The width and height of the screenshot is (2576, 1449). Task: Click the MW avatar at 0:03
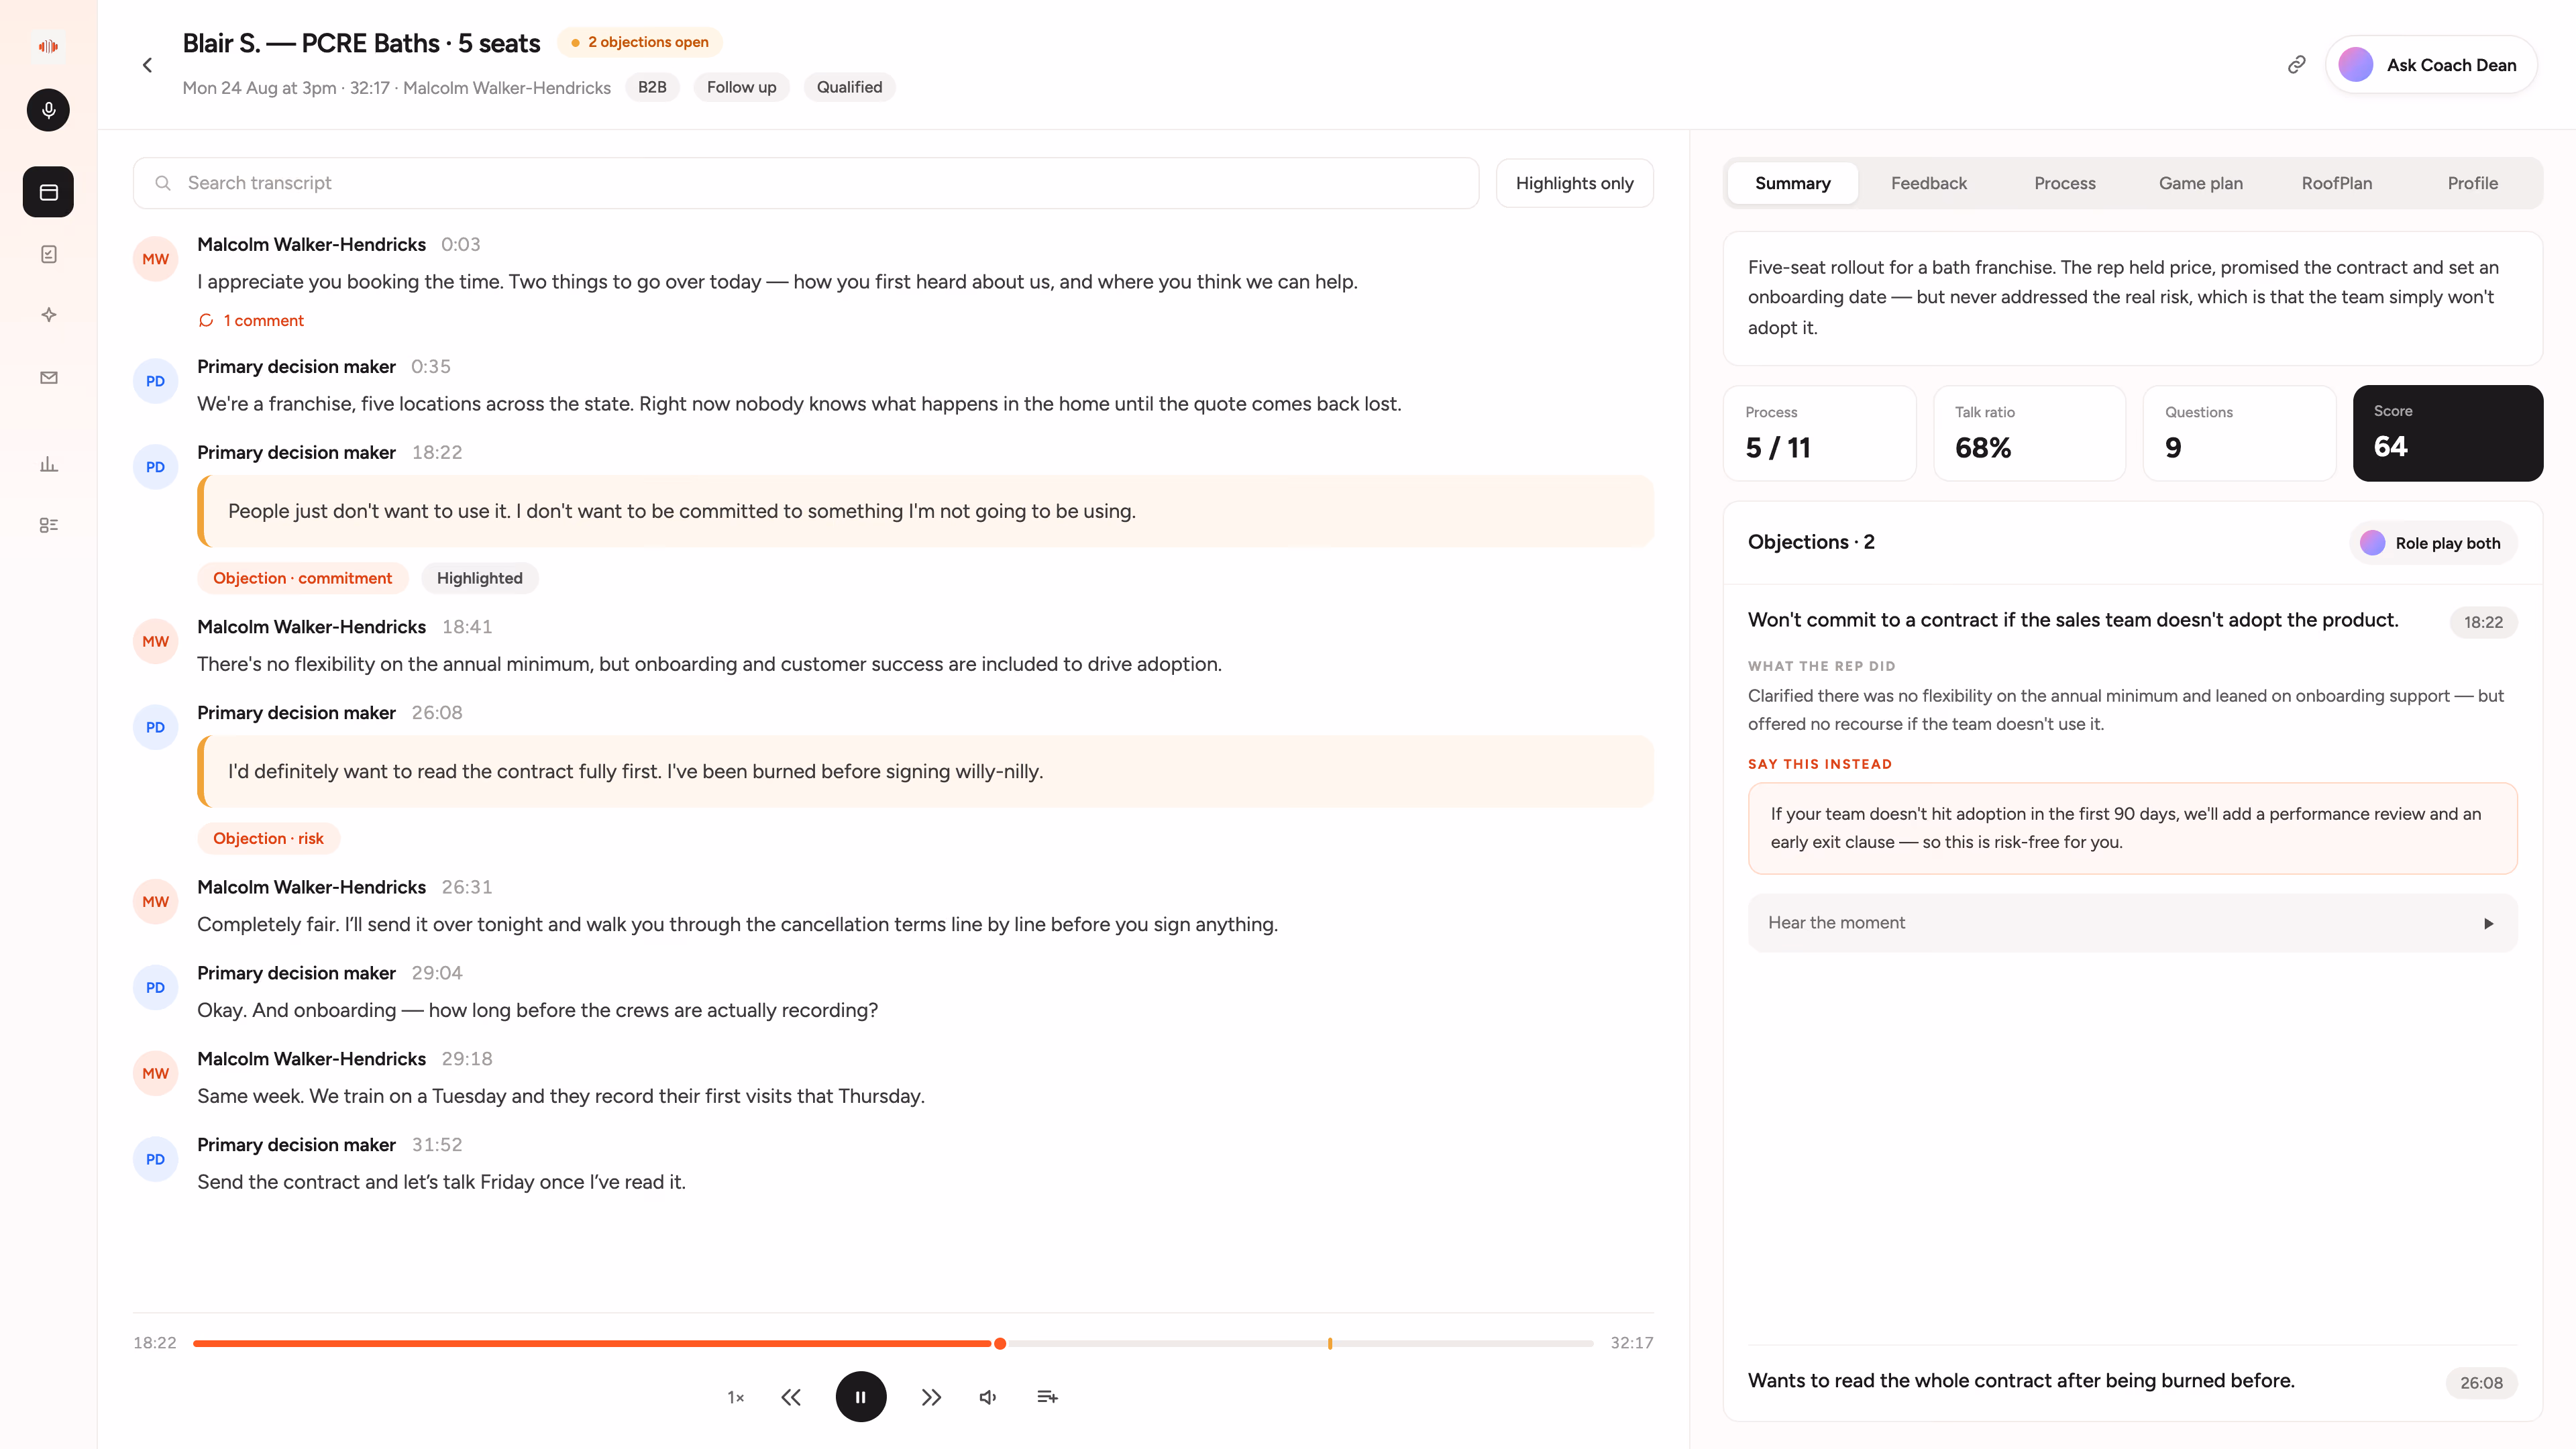pos(155,259)
